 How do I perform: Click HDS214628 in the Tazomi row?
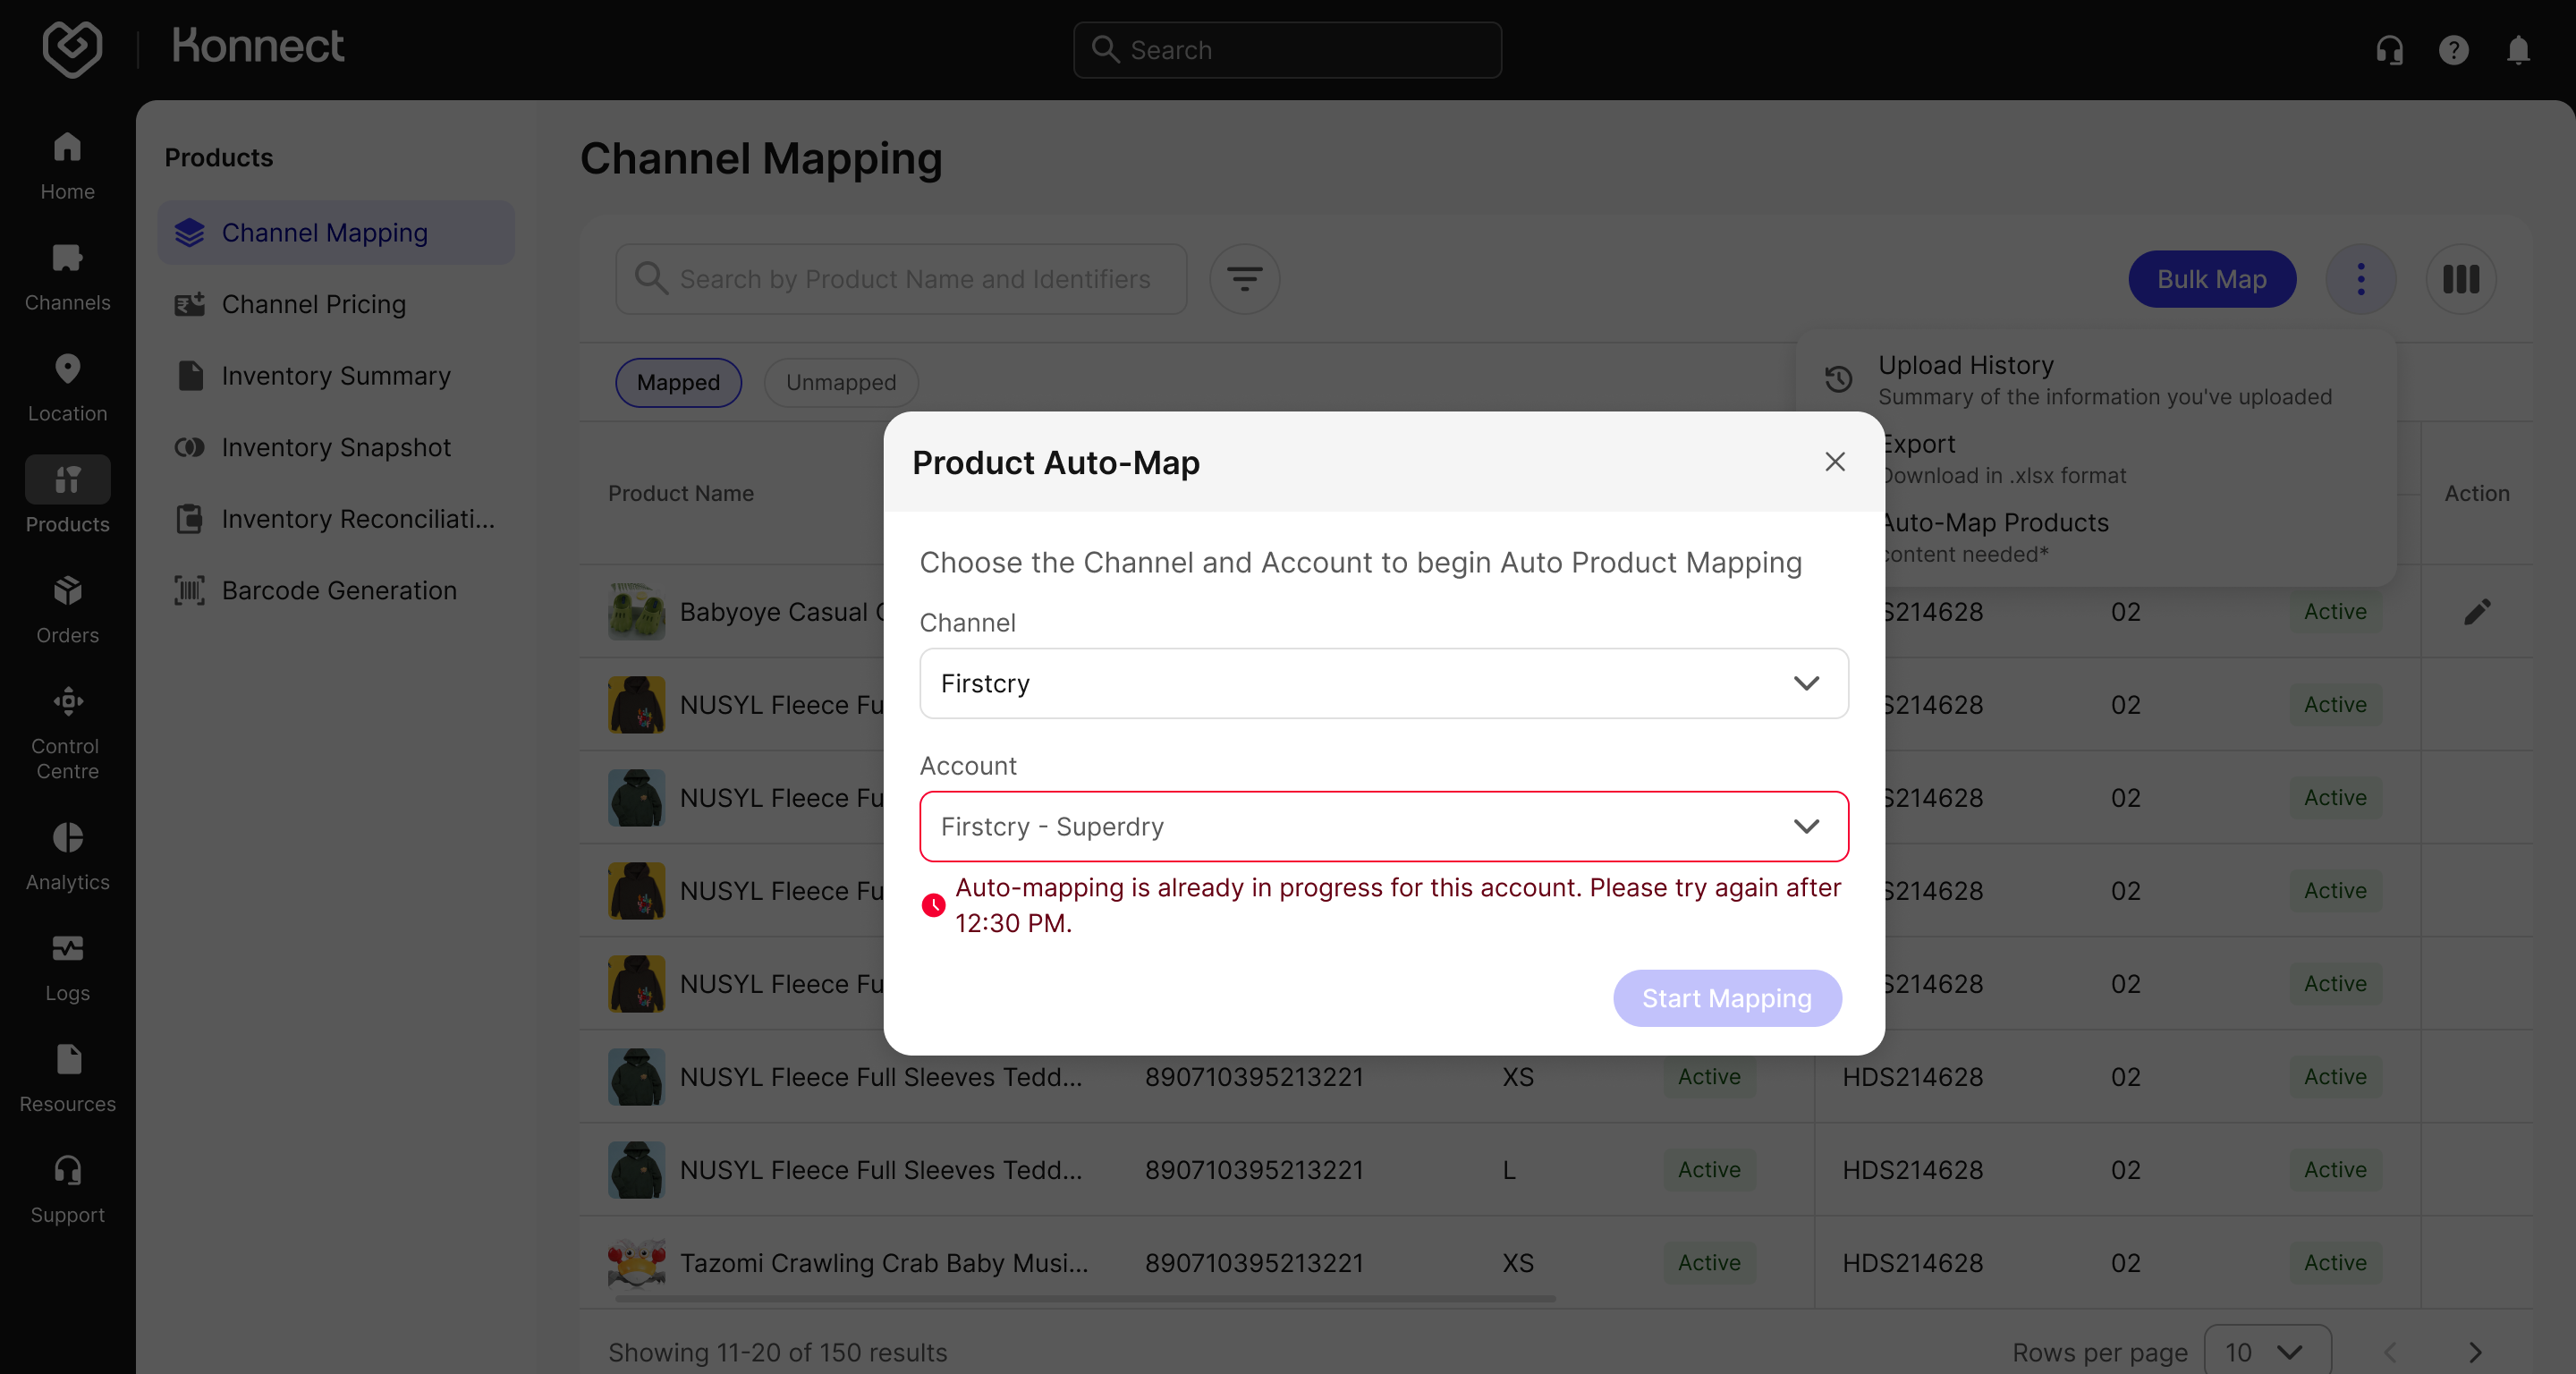[x=1912, y=1262]
